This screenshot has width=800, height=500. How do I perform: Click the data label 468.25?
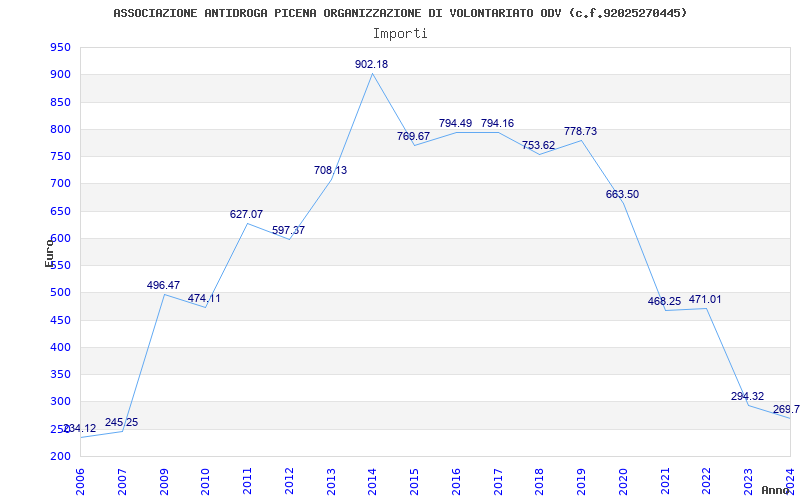click(664, 302)
